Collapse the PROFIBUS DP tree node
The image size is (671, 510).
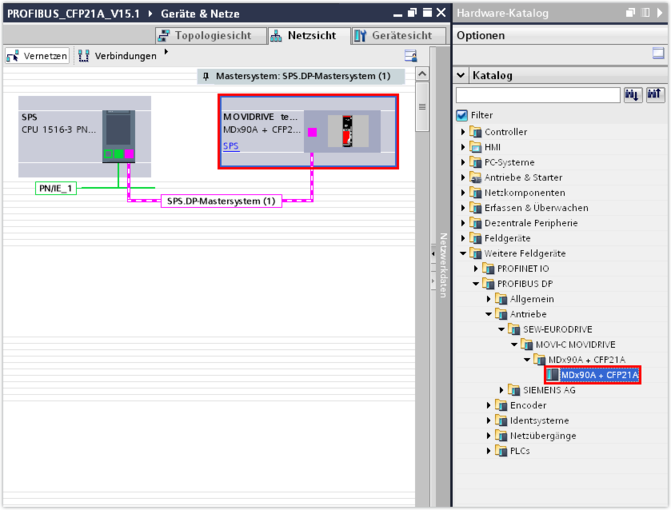click(477, 284)
